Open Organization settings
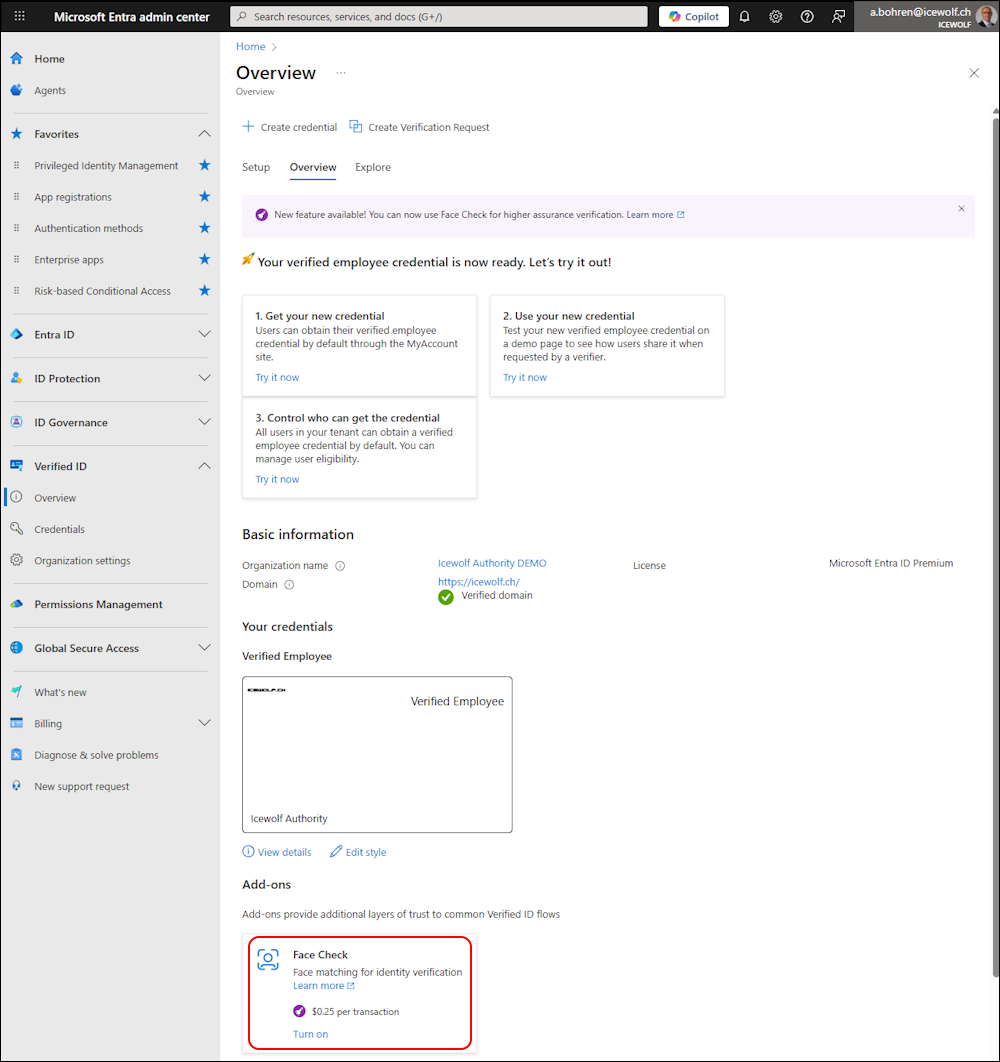The width and height of the screenshot is (1000, 1062). (x=82, y=561)
